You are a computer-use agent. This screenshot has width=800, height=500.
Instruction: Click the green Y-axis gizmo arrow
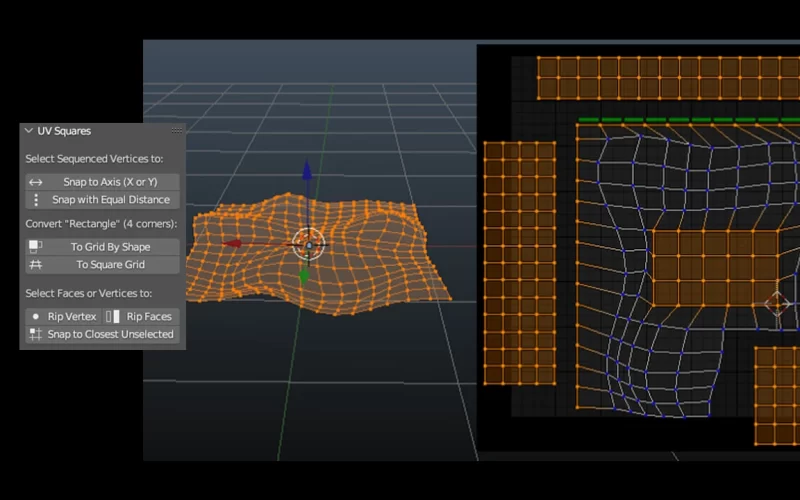tap(304, 276)
